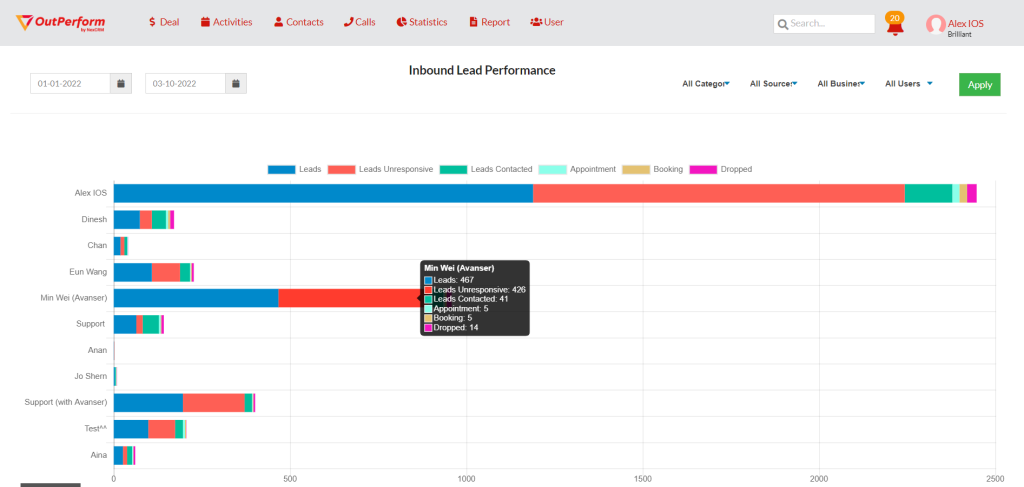Expand the All Source filter dropdown
The width and height of the screenshot is (1024, 487).
tap(773, 84)
